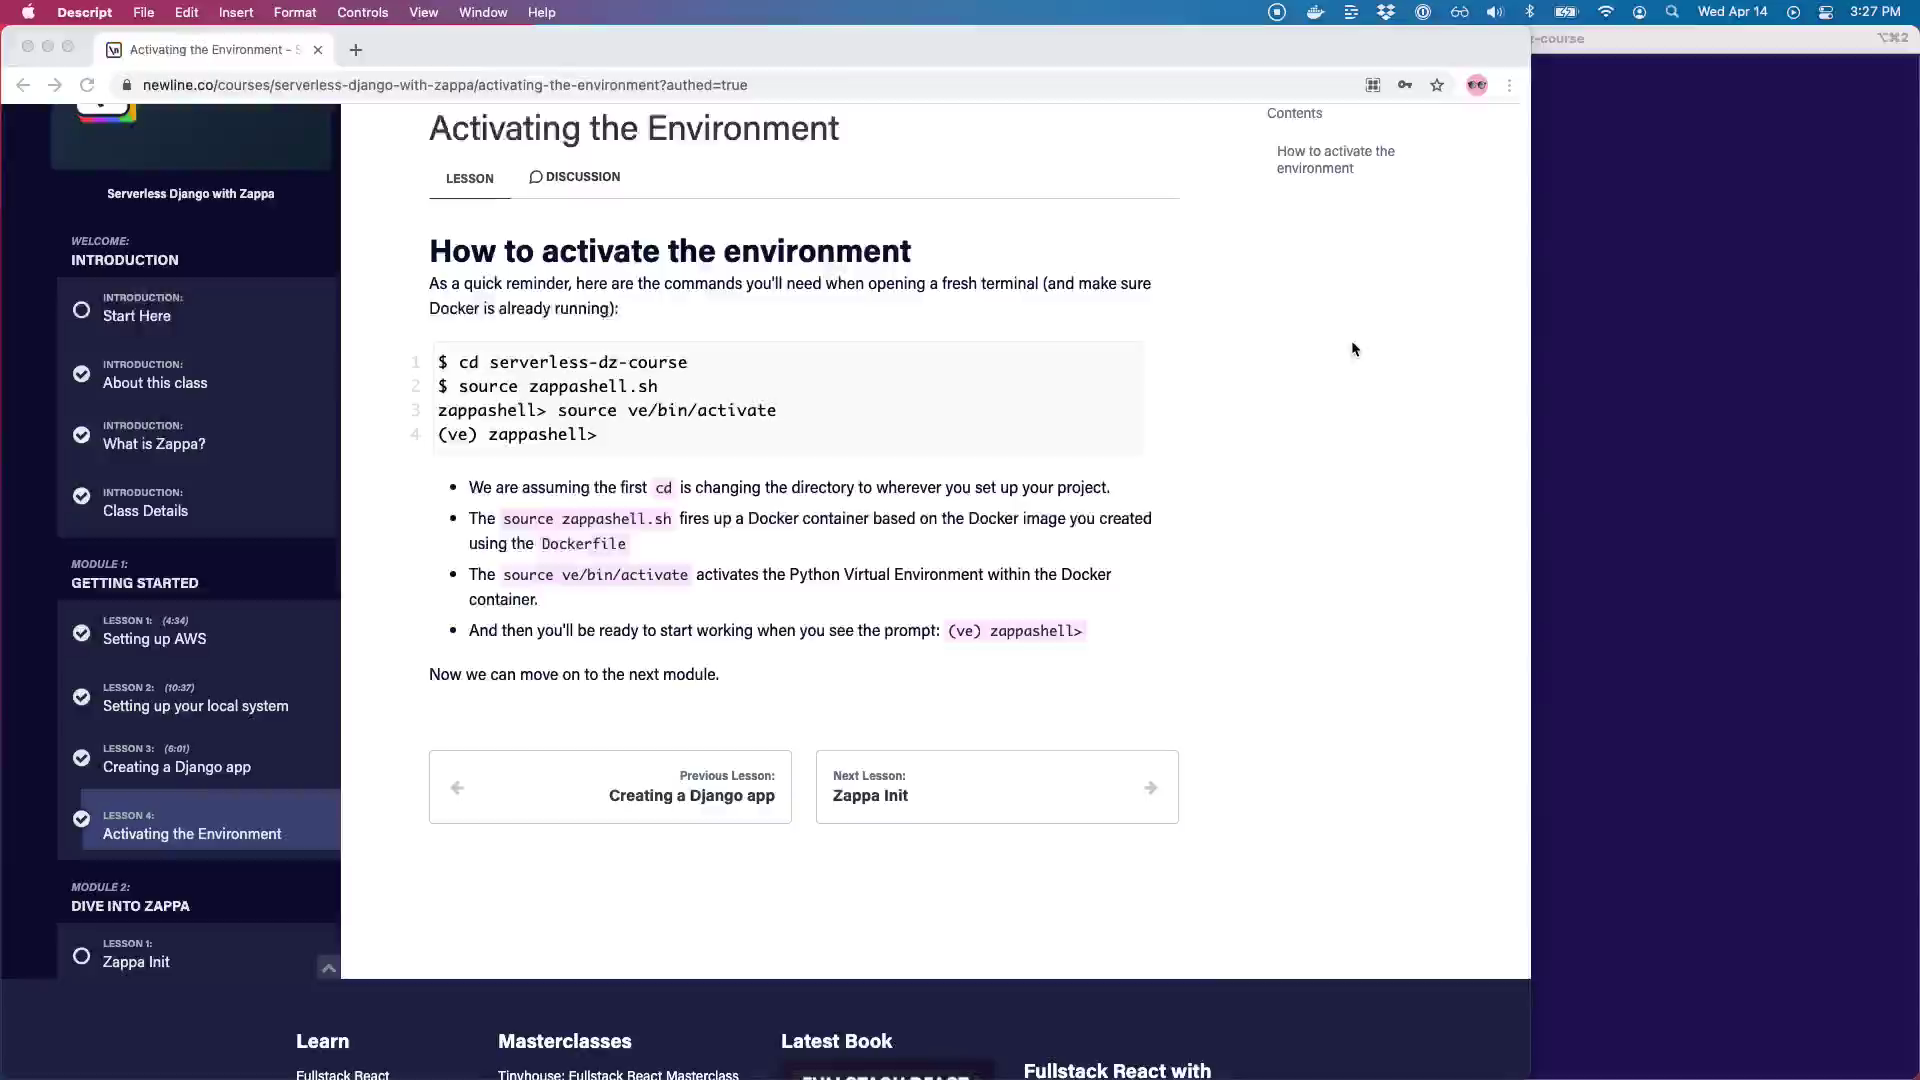Toggle completion circle for Zappa Init
Screen dimensions: 1920x1080
click(x=82, y=956)
